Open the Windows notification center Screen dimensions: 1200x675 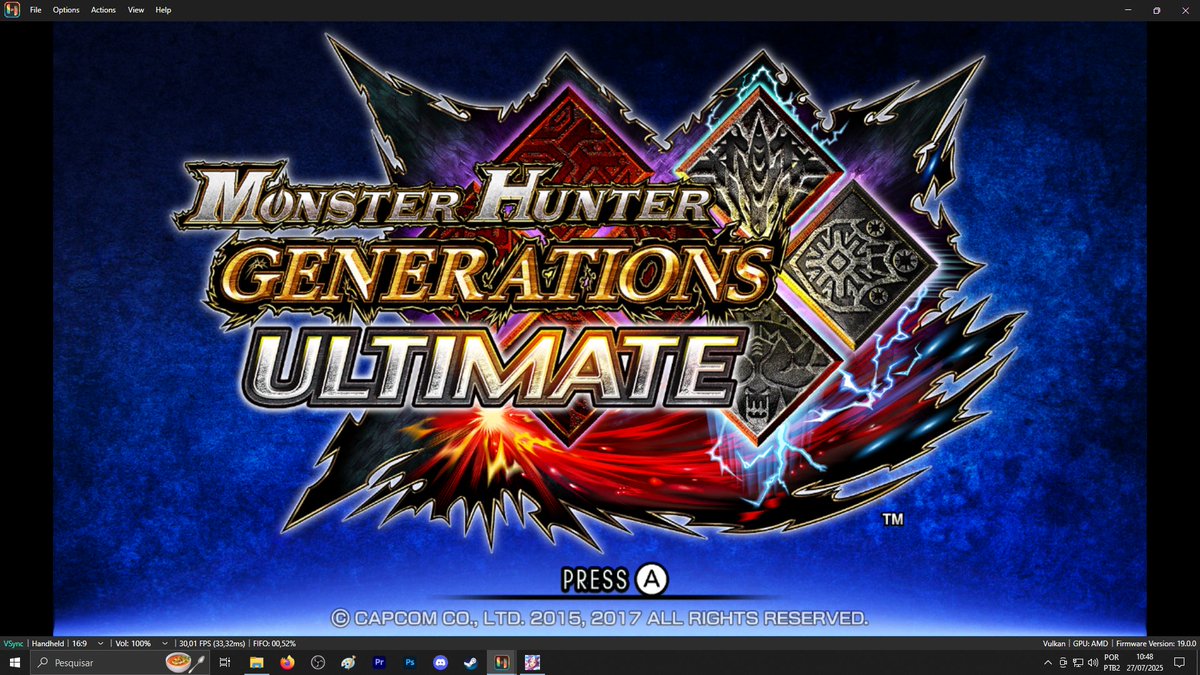pos(1180,662)
